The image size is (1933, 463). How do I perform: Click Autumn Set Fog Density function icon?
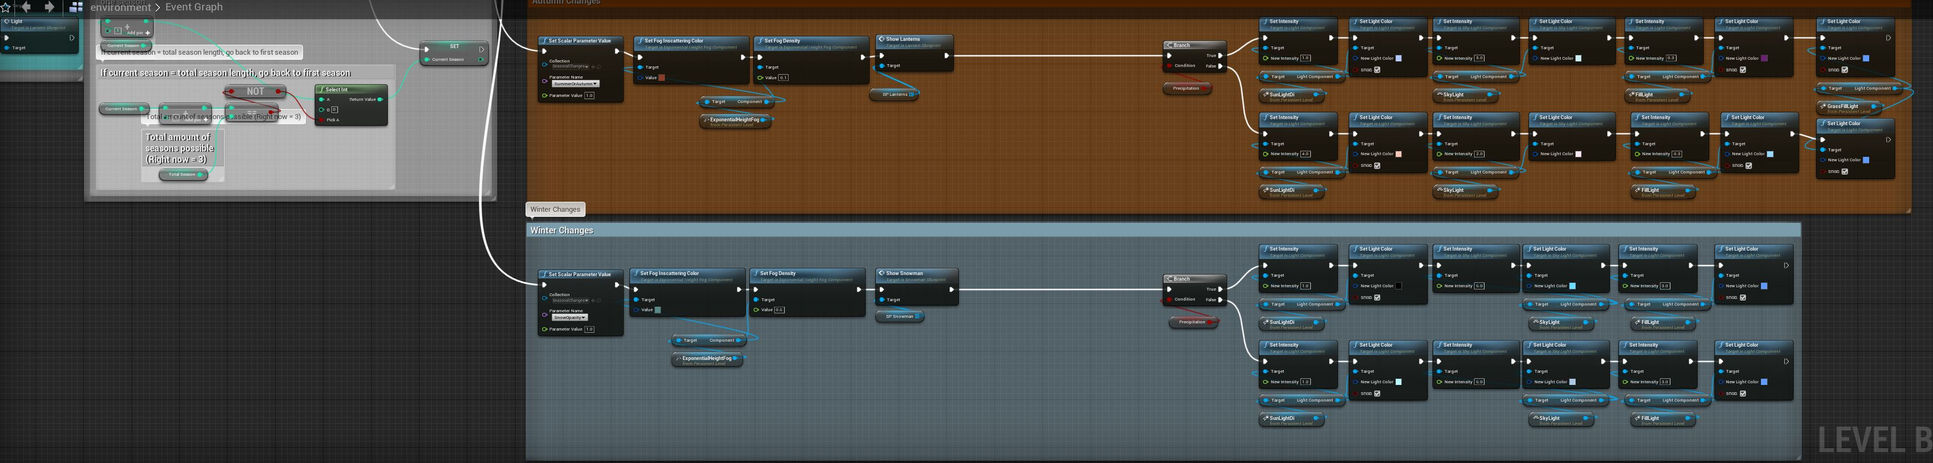760,41
